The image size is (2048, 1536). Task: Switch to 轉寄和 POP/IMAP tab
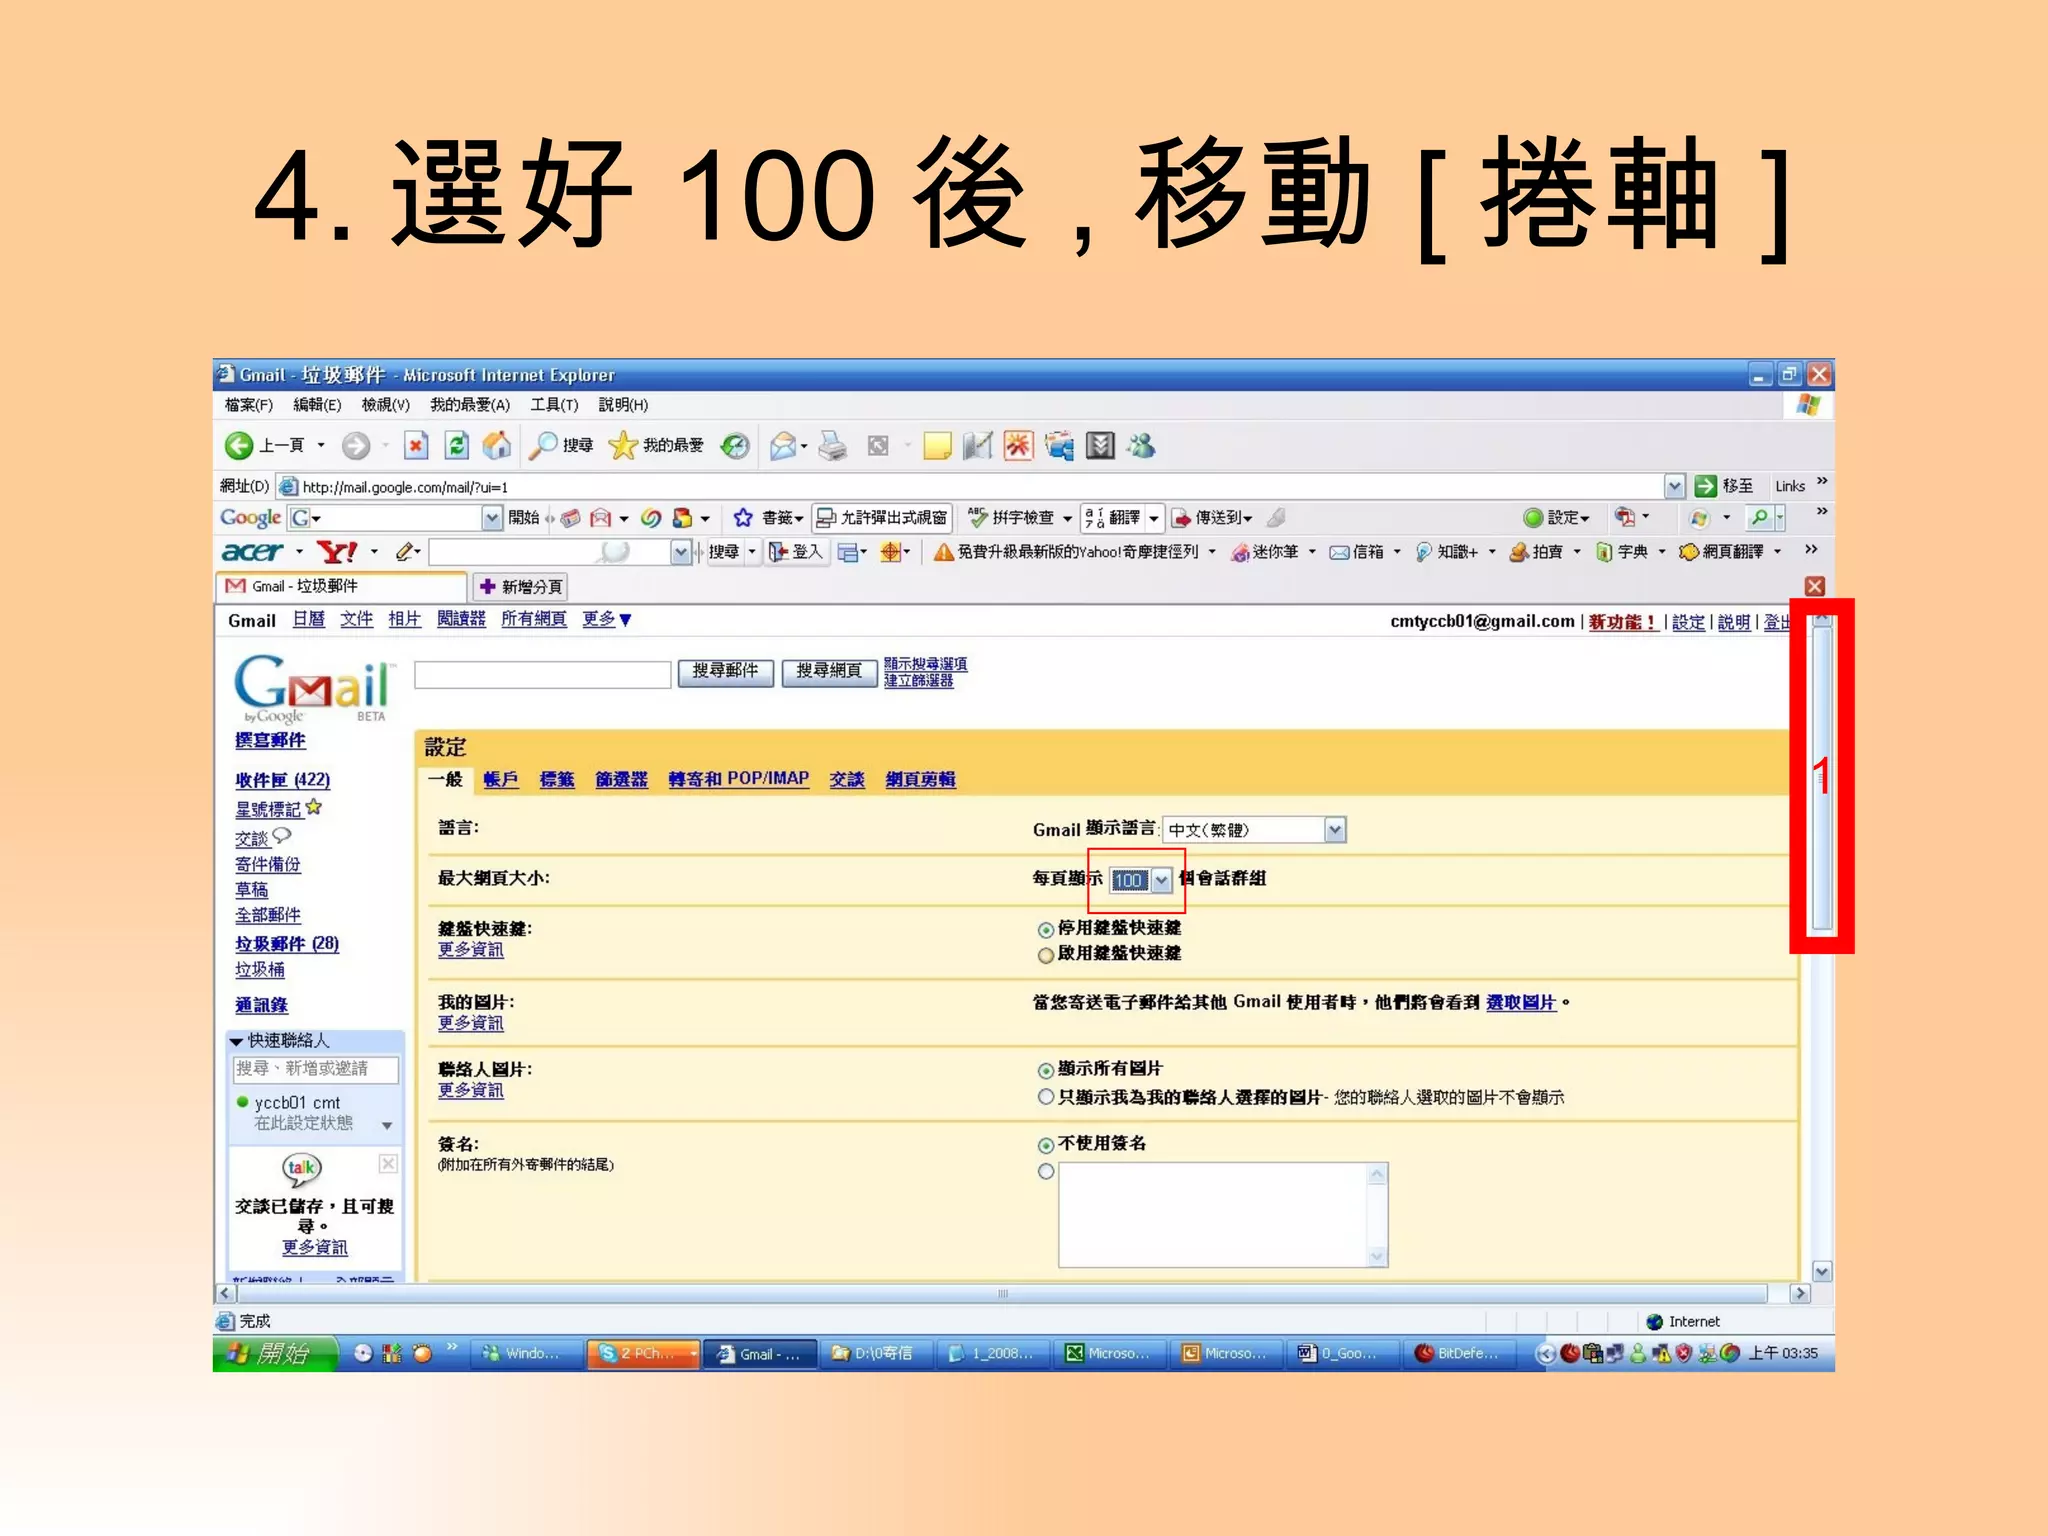point(738,779)
